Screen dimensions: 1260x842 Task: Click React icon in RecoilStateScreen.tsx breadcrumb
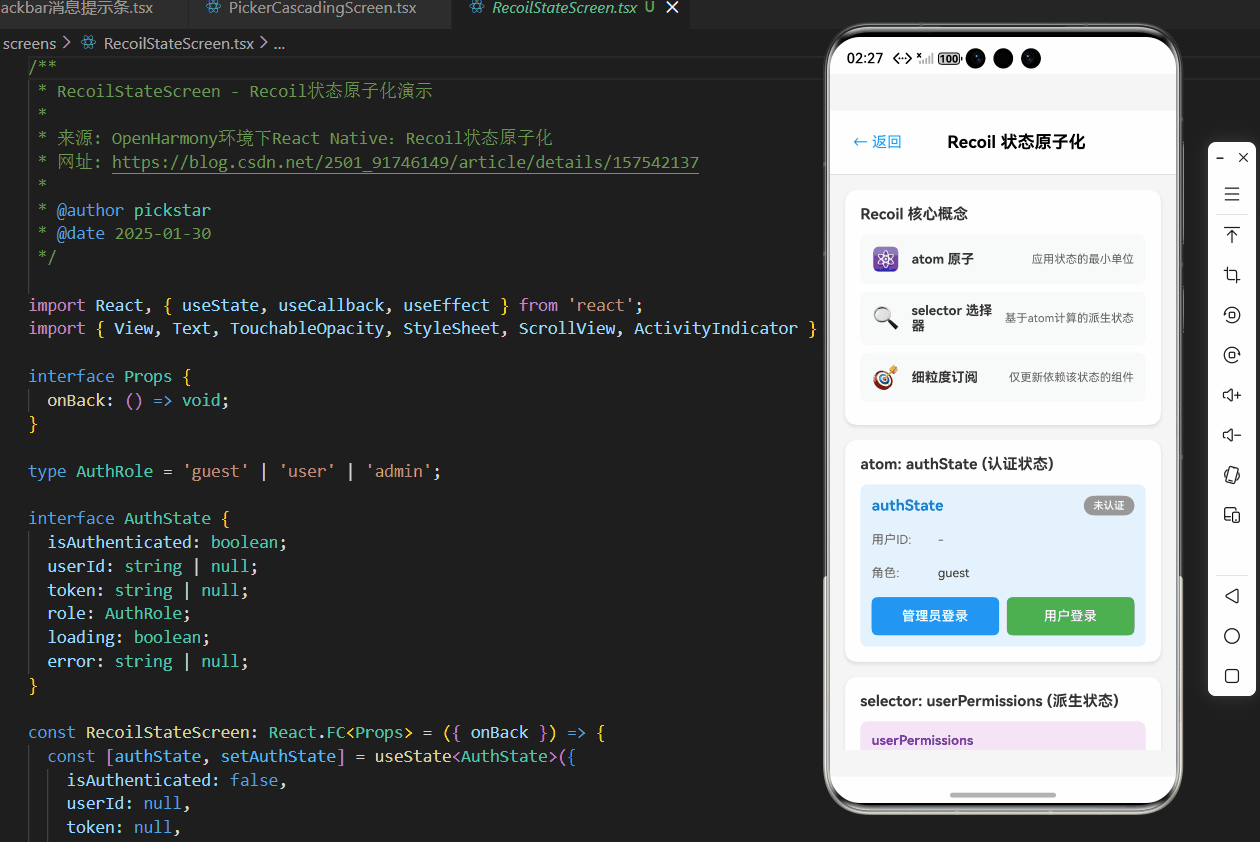coord(88,43)
